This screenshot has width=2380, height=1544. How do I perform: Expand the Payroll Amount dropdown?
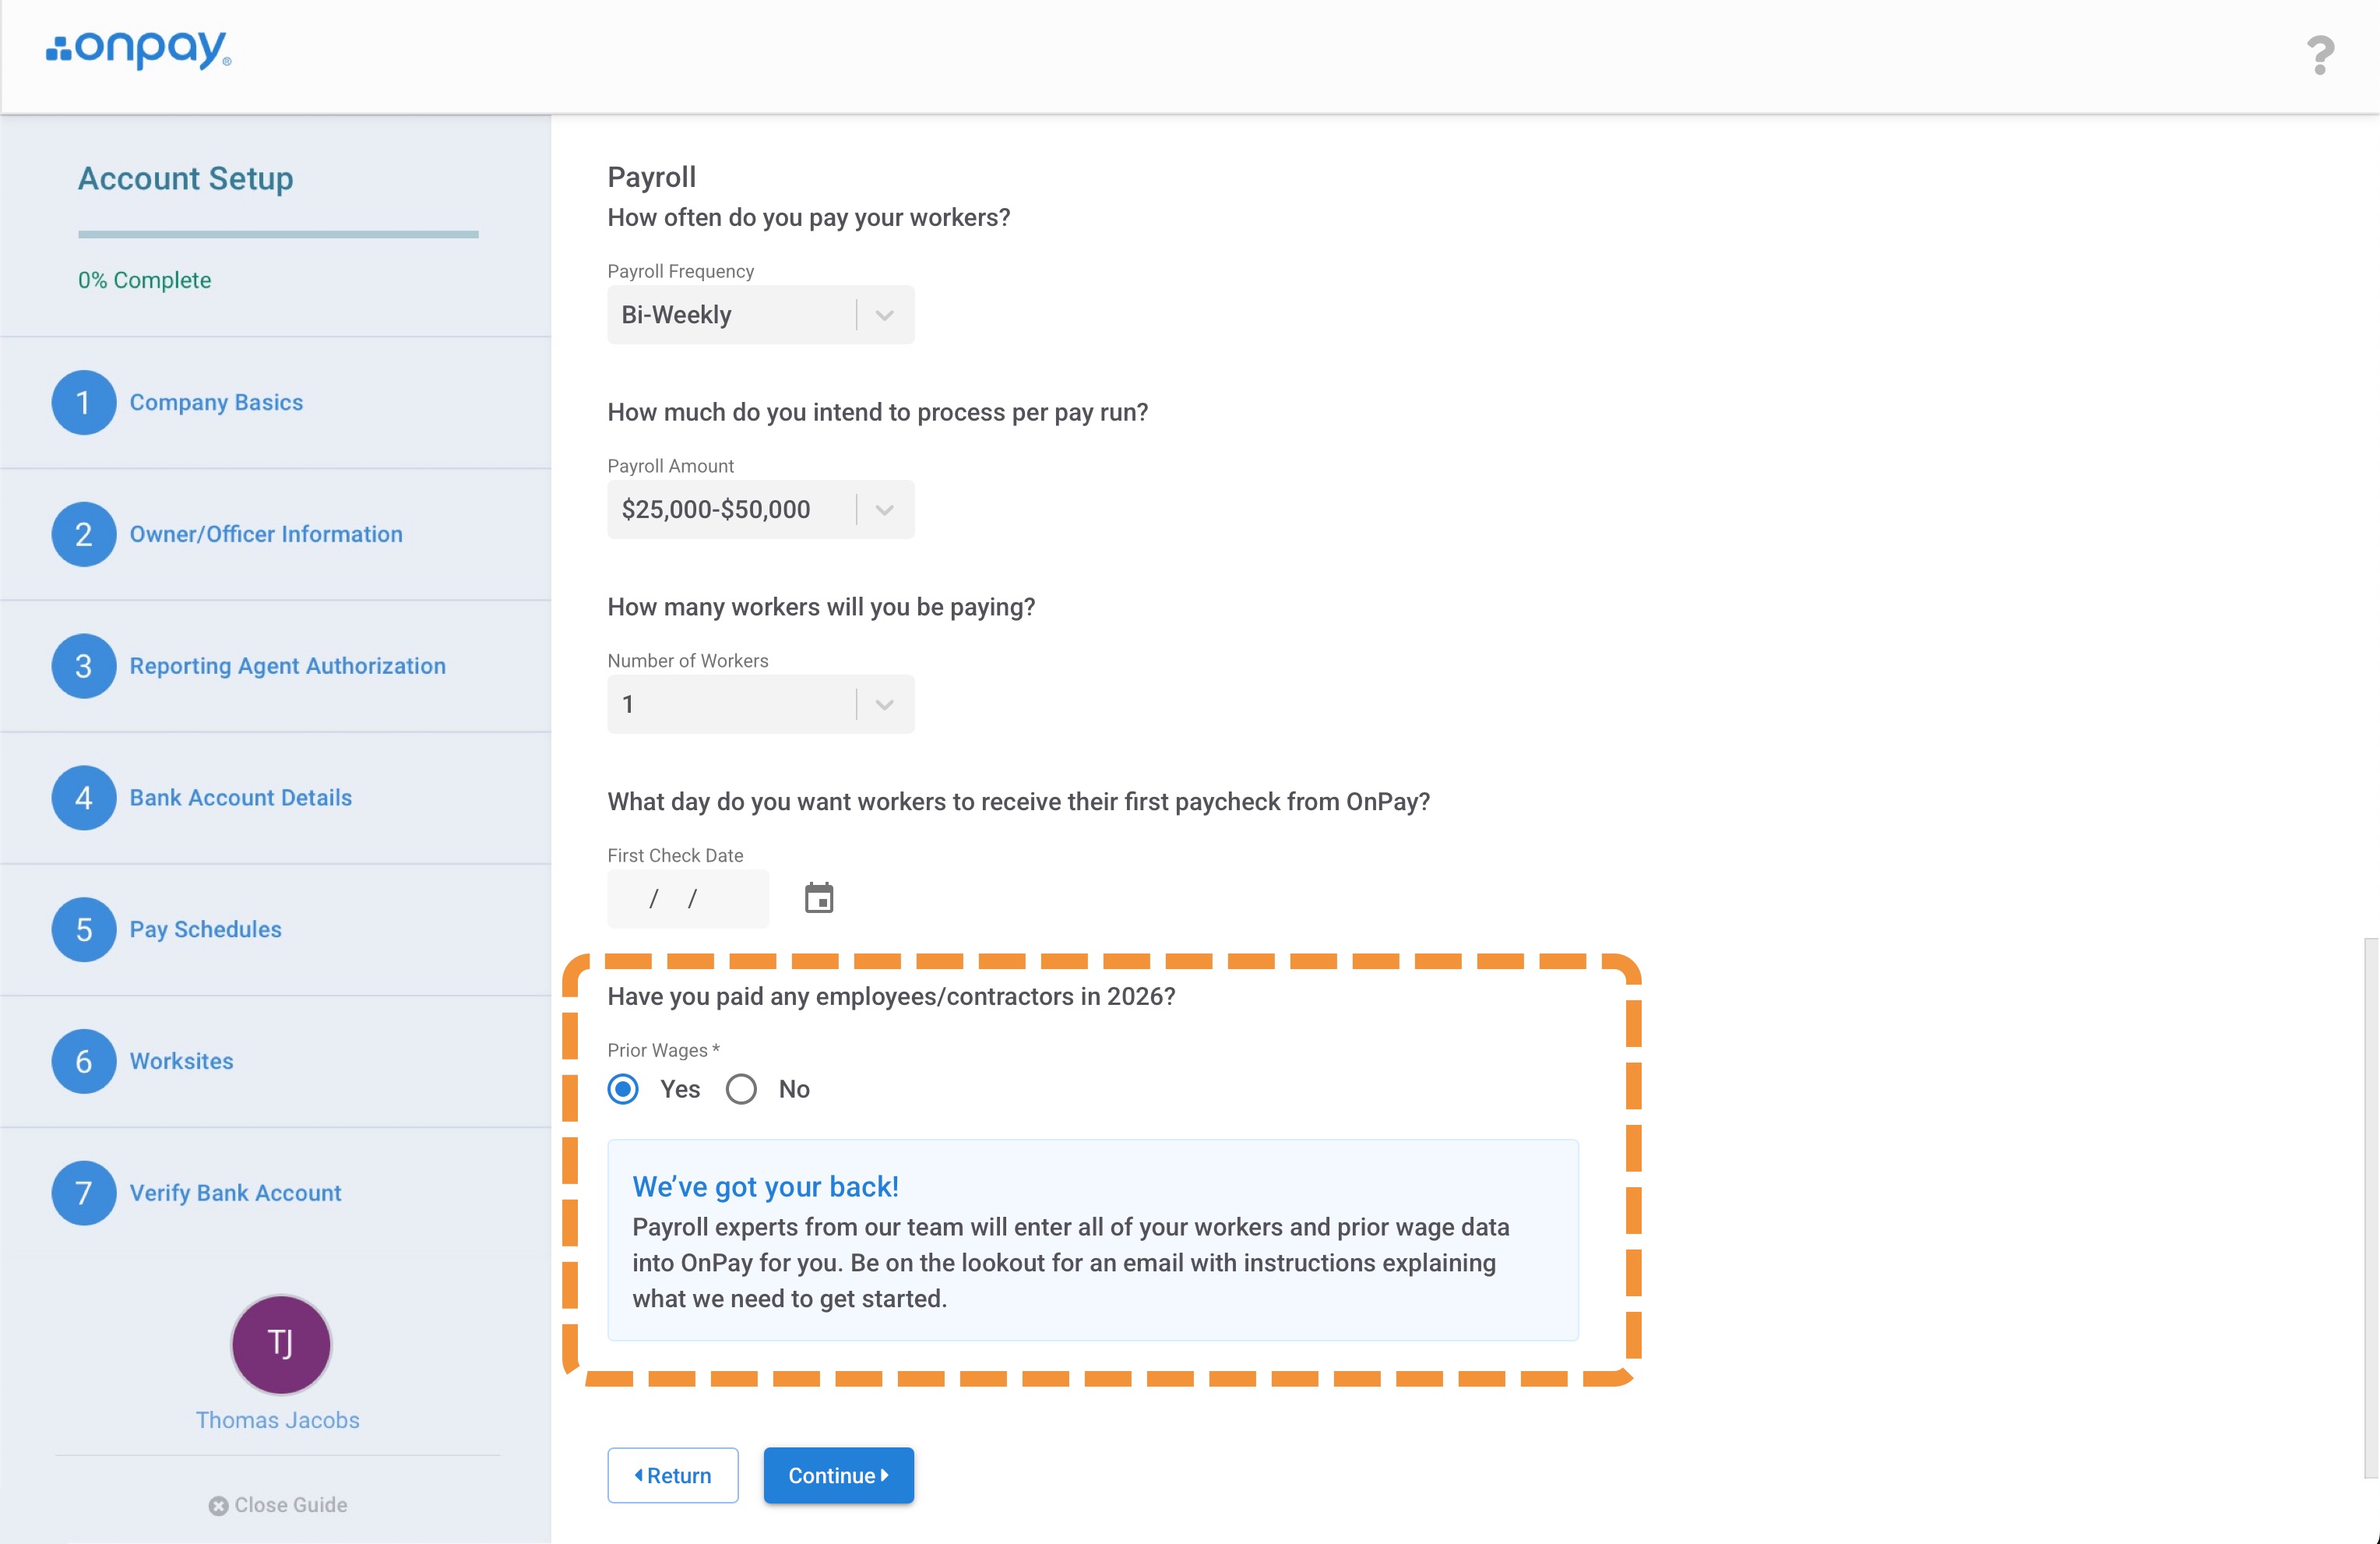pos(760,510)
